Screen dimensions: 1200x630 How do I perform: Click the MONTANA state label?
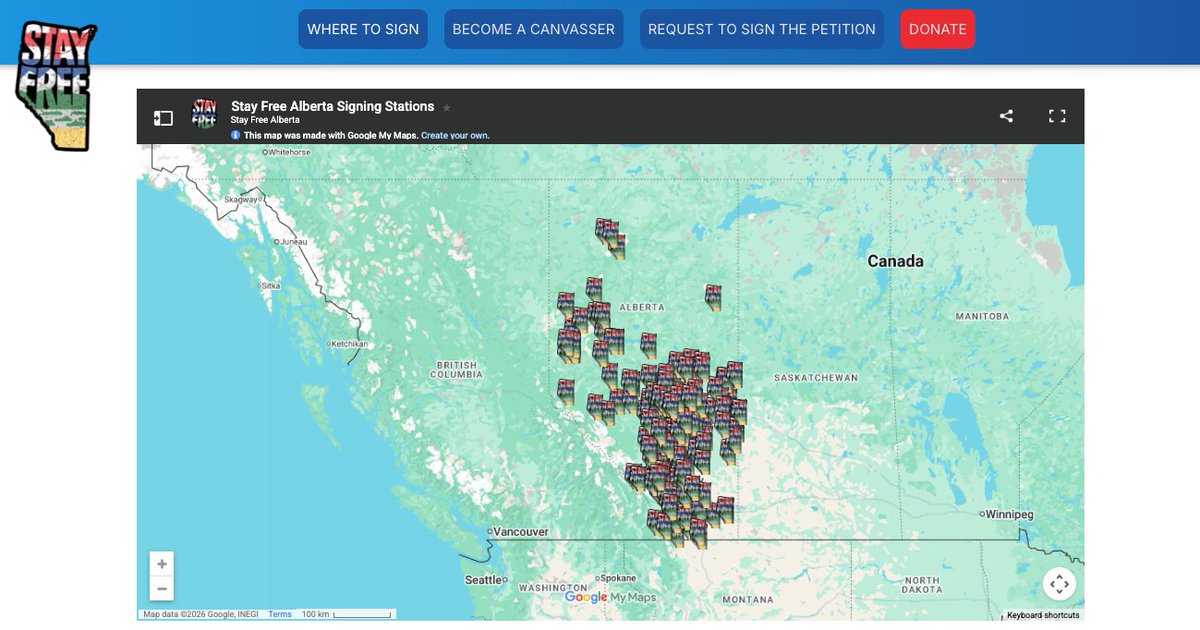[747, 600]
